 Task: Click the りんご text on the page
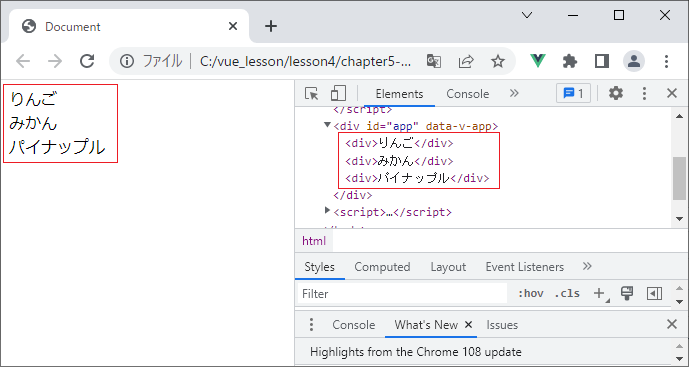coord(33,99)
